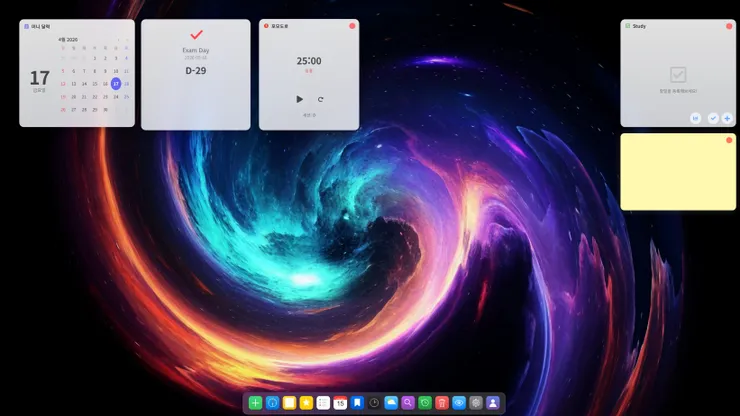Go to the next month in calendar
740x416 pixels.
click(126, 40)
